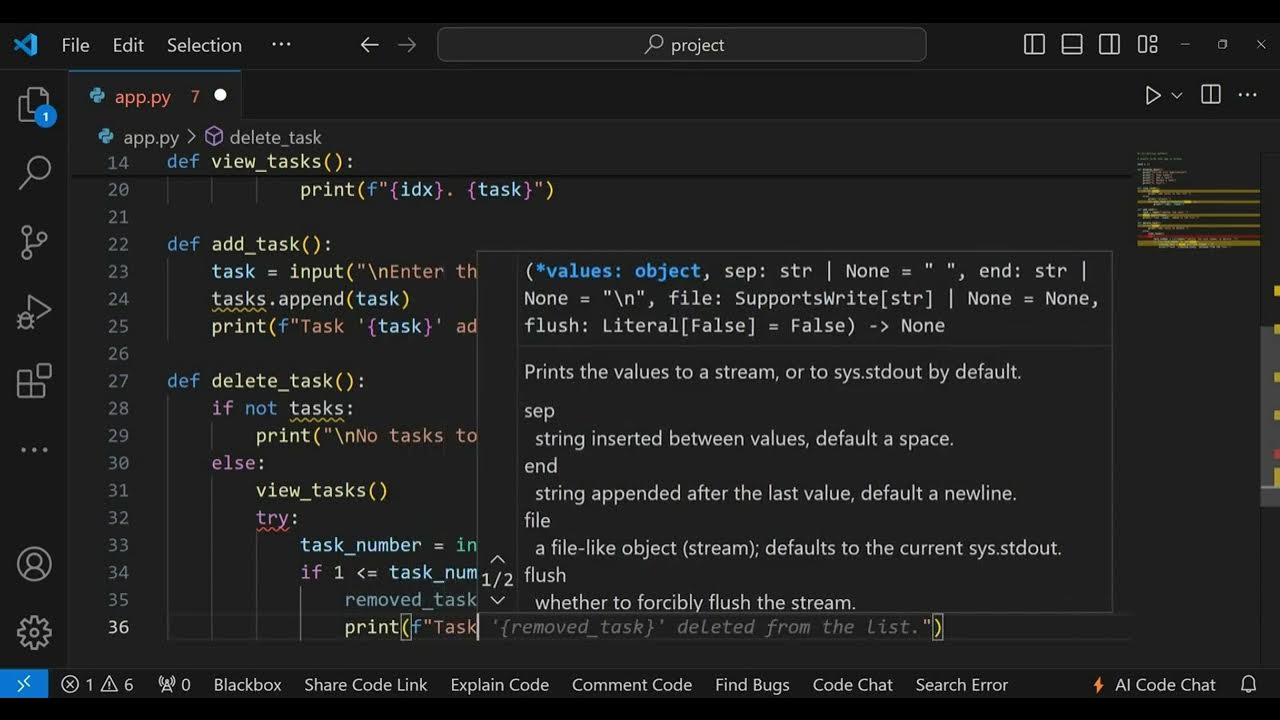
Task: Open the Source Control view
Action: (x=34, y=241)
